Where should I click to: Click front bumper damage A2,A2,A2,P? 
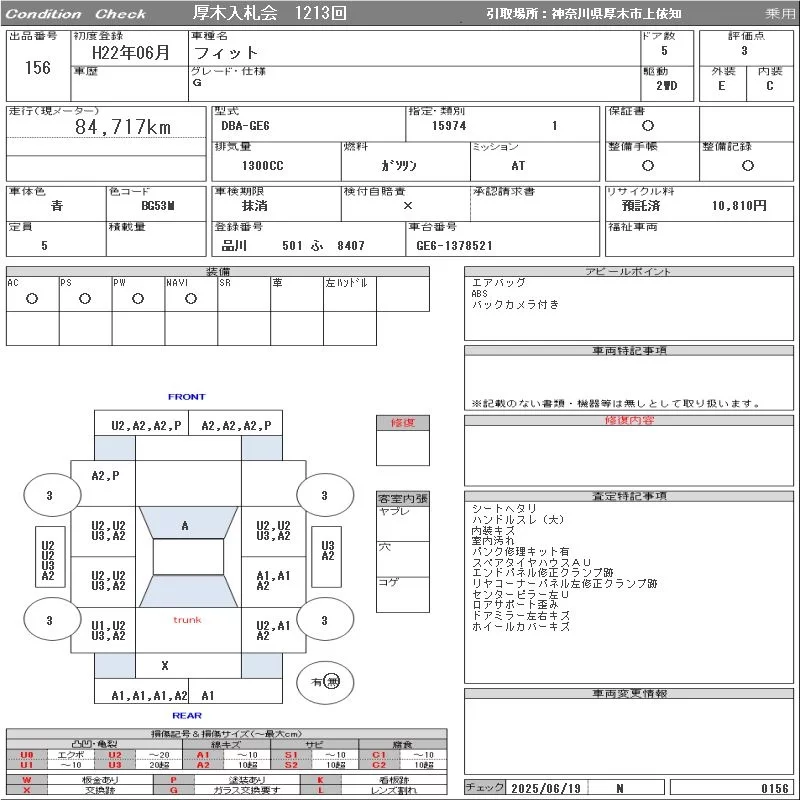(236, 425)
